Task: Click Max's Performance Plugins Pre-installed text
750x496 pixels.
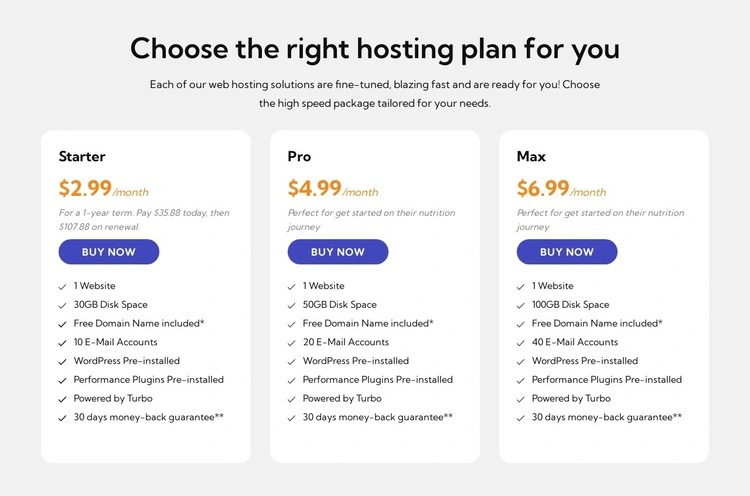Action: pyautogui.click(x=606, y=380)
